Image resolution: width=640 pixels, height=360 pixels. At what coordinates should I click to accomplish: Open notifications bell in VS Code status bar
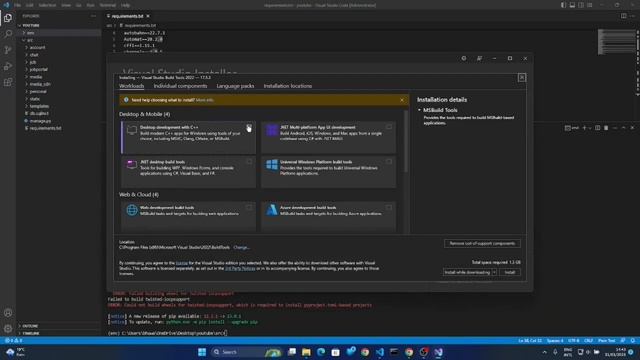point(632,340)
